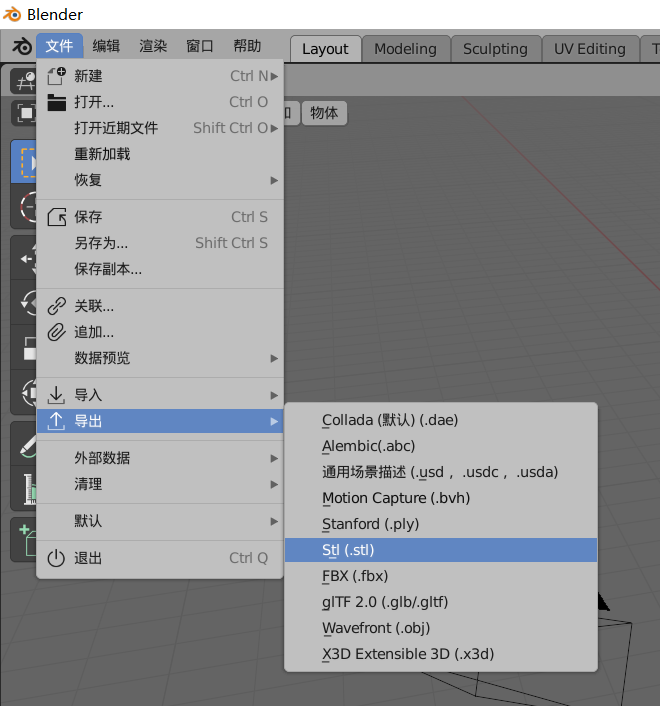Export as 通用场景描述 (.usd)
This screenshot has height=706, width=660.
click(441, 472)
